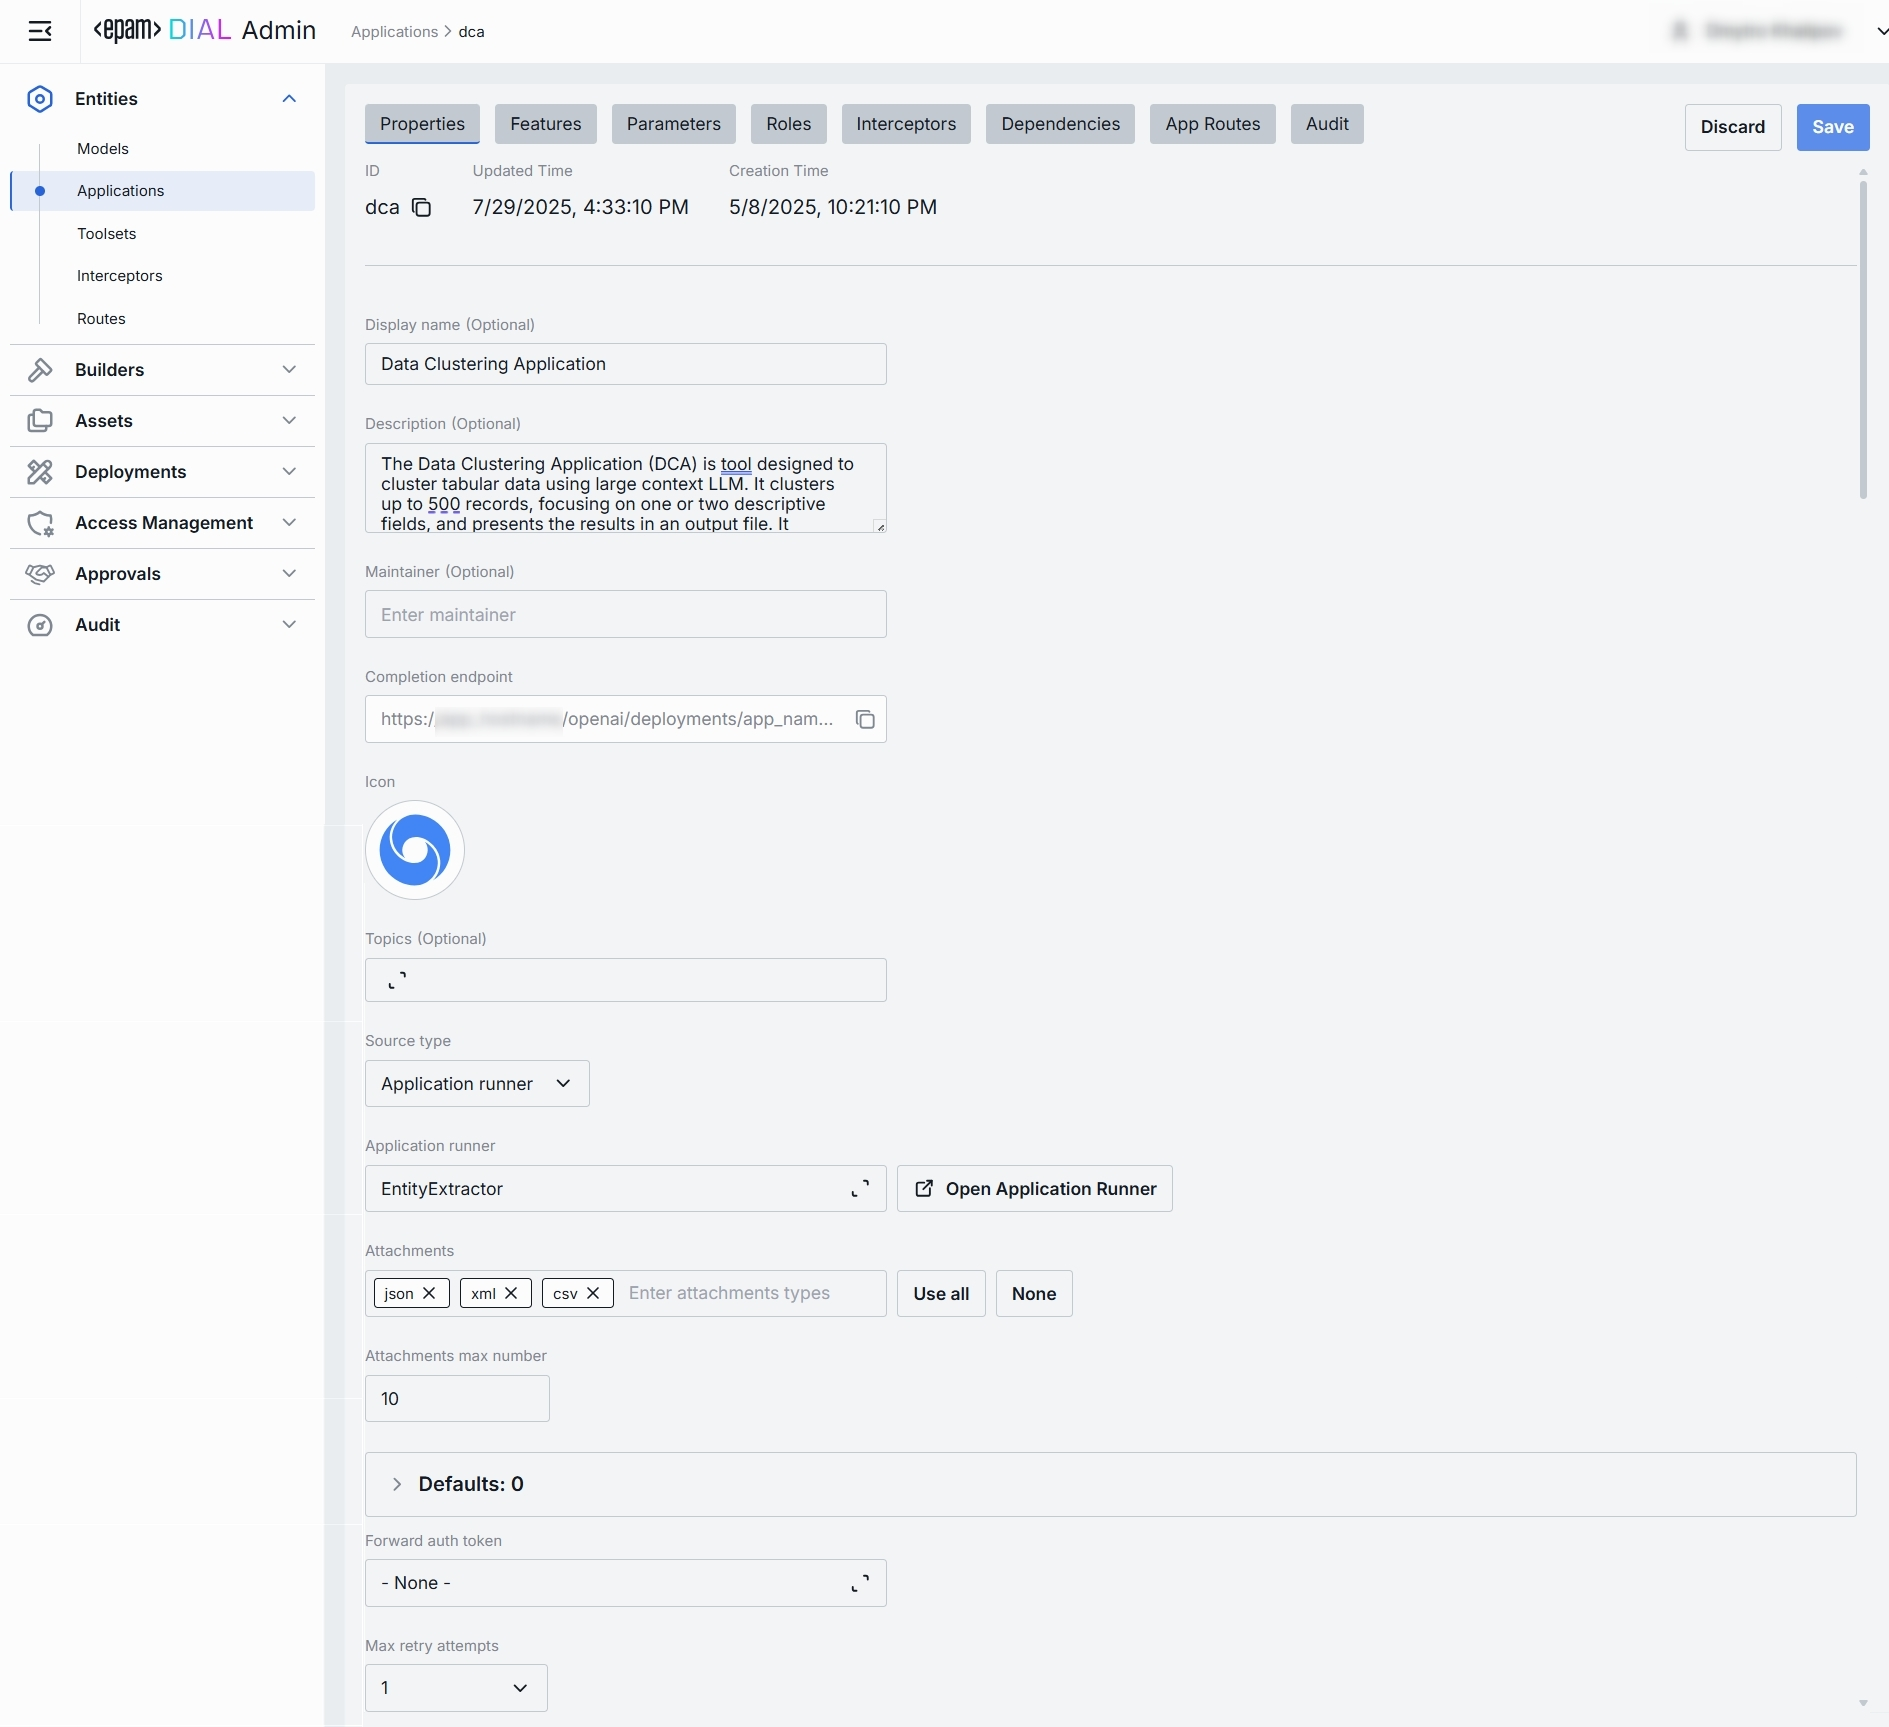Switch to the Features tab

coord(545,124)
